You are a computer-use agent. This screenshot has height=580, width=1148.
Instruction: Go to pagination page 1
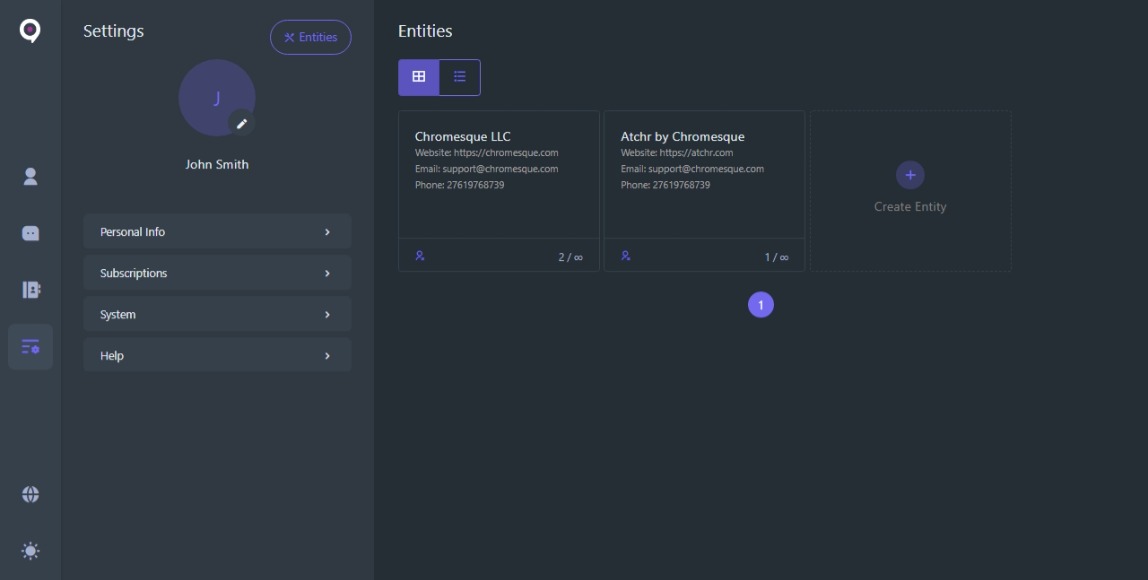point(761,305)
